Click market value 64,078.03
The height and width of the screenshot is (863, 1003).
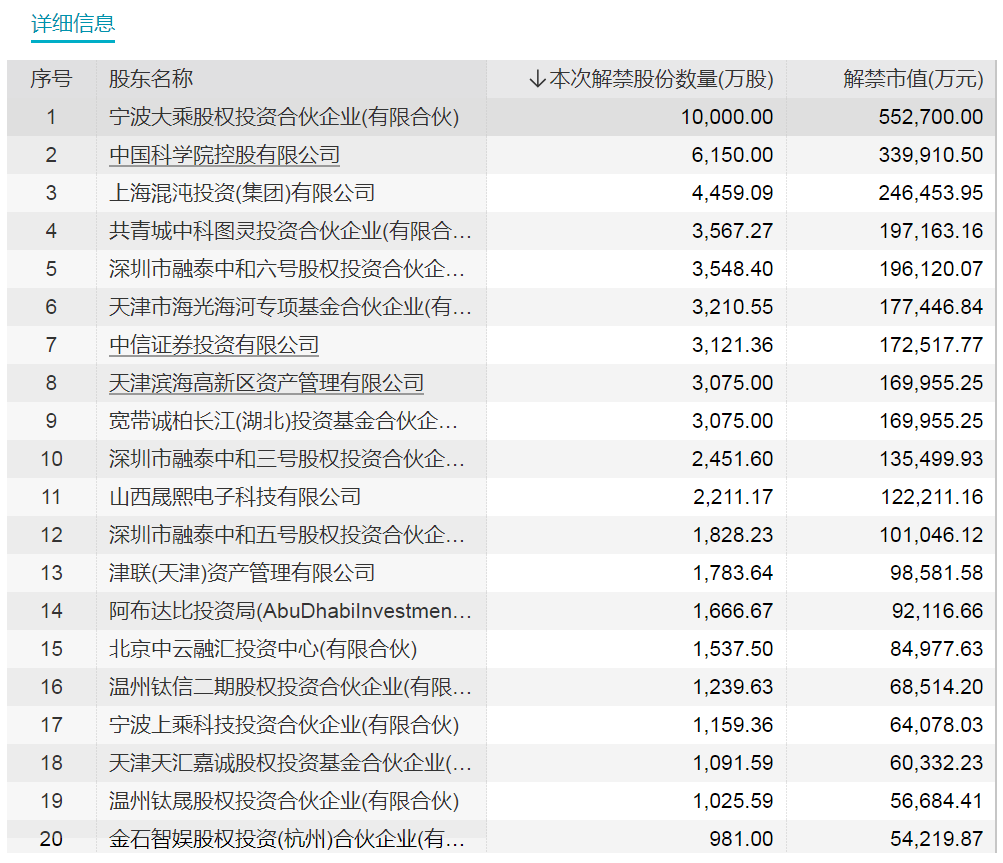(x=936, y=725)
